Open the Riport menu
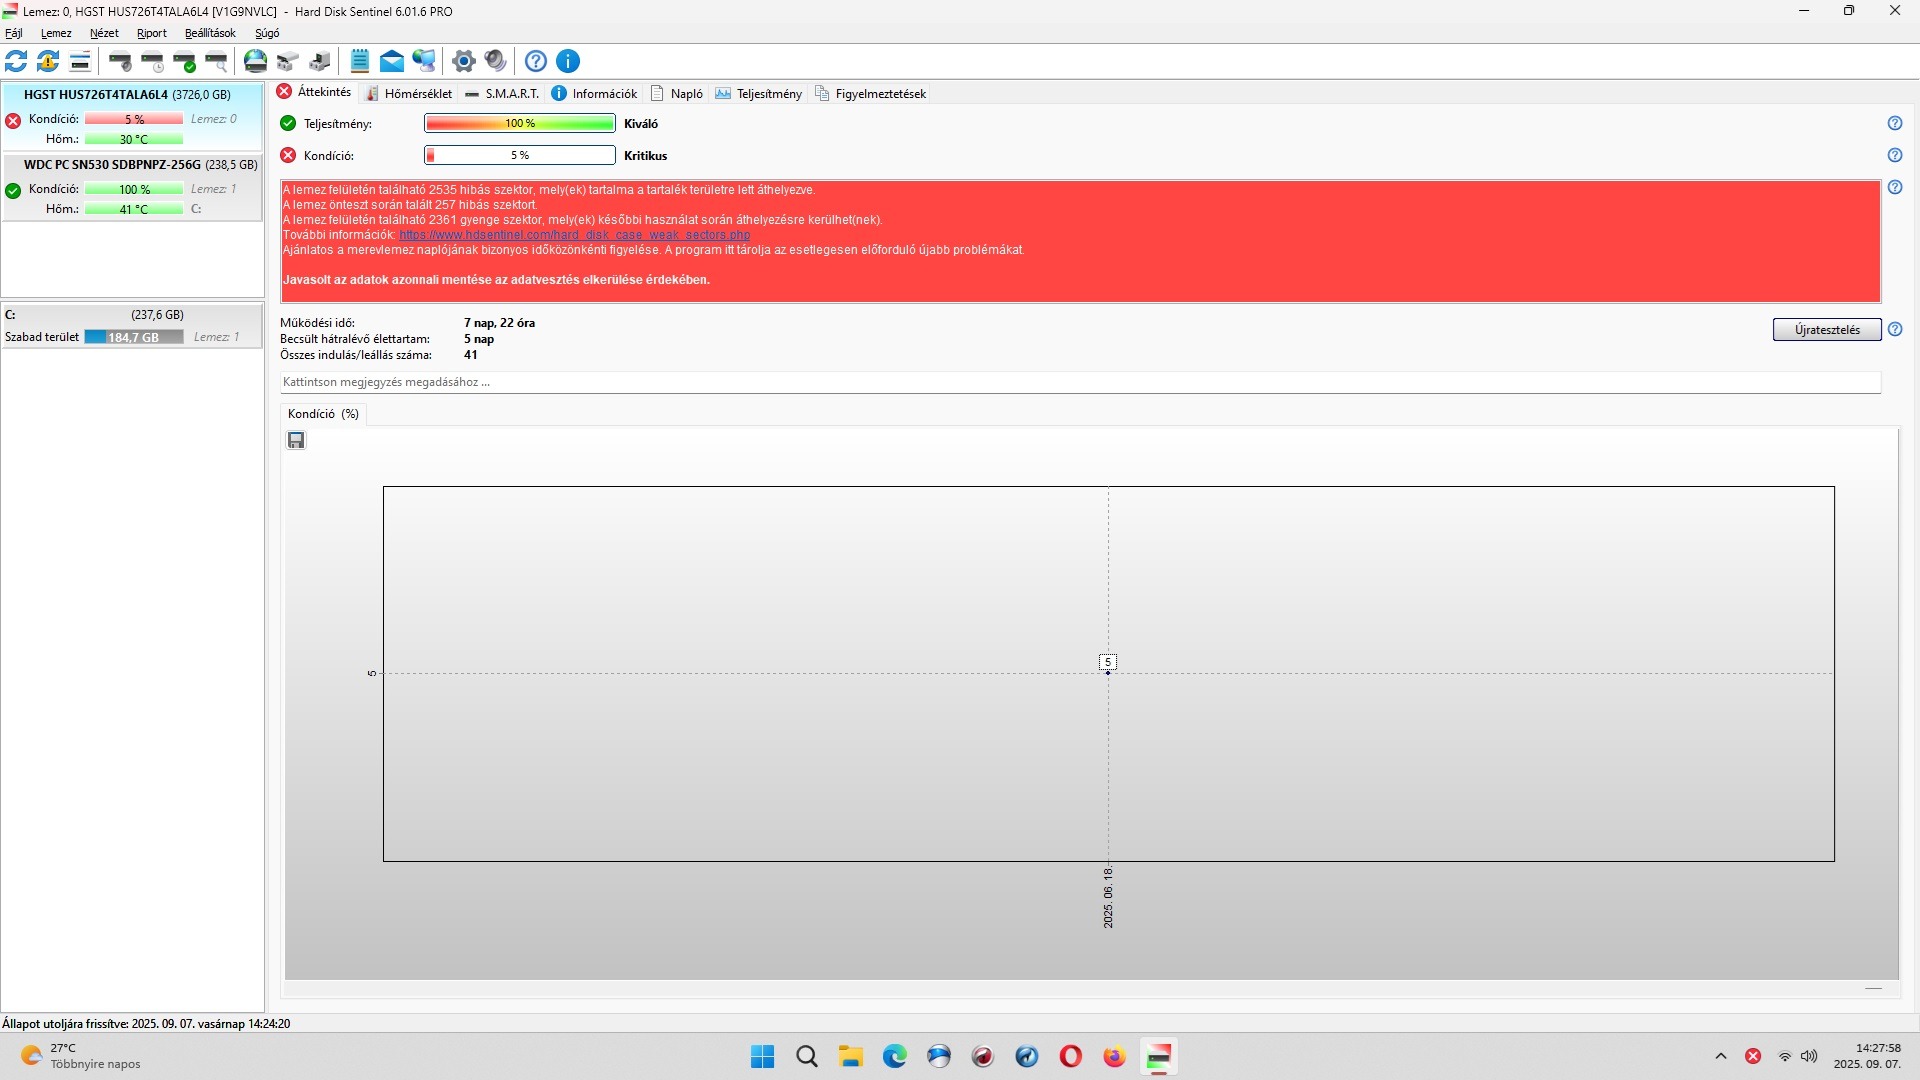The image size is (1920, 1080). click(152, 33)
